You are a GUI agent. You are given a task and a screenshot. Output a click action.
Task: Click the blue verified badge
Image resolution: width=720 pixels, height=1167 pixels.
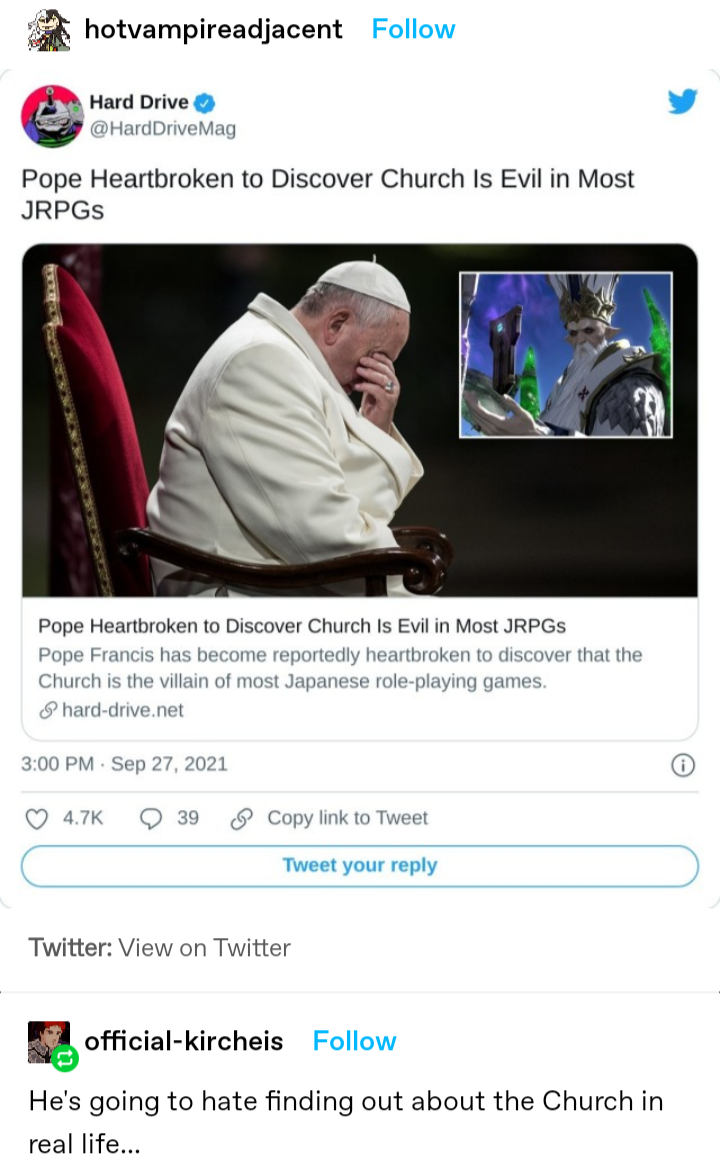click(203, 103)
